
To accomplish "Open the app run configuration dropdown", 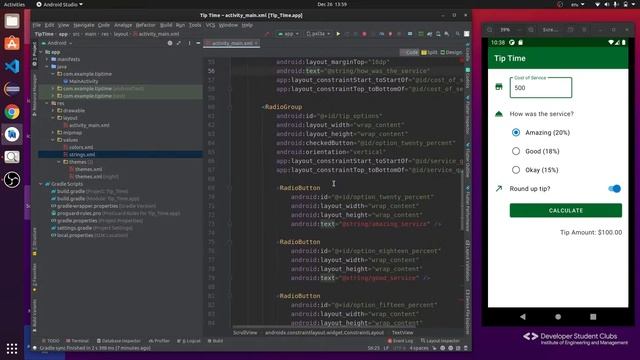I will (x=288, y=34).
